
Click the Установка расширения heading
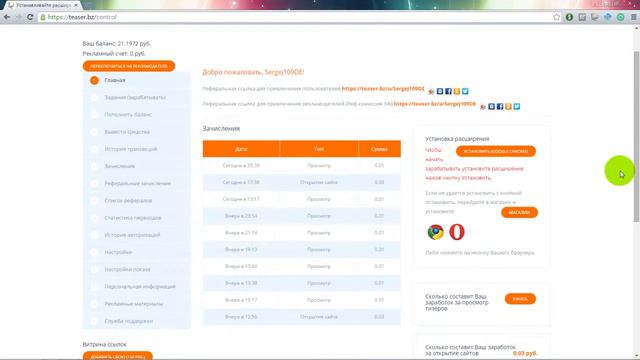tap(457, 139)
